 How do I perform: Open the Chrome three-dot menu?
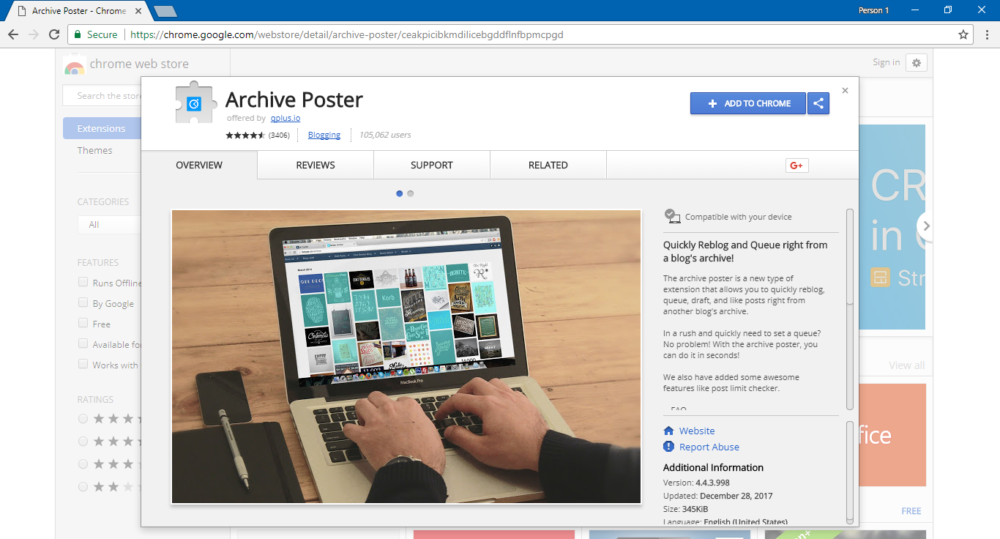tap(987, 34)
